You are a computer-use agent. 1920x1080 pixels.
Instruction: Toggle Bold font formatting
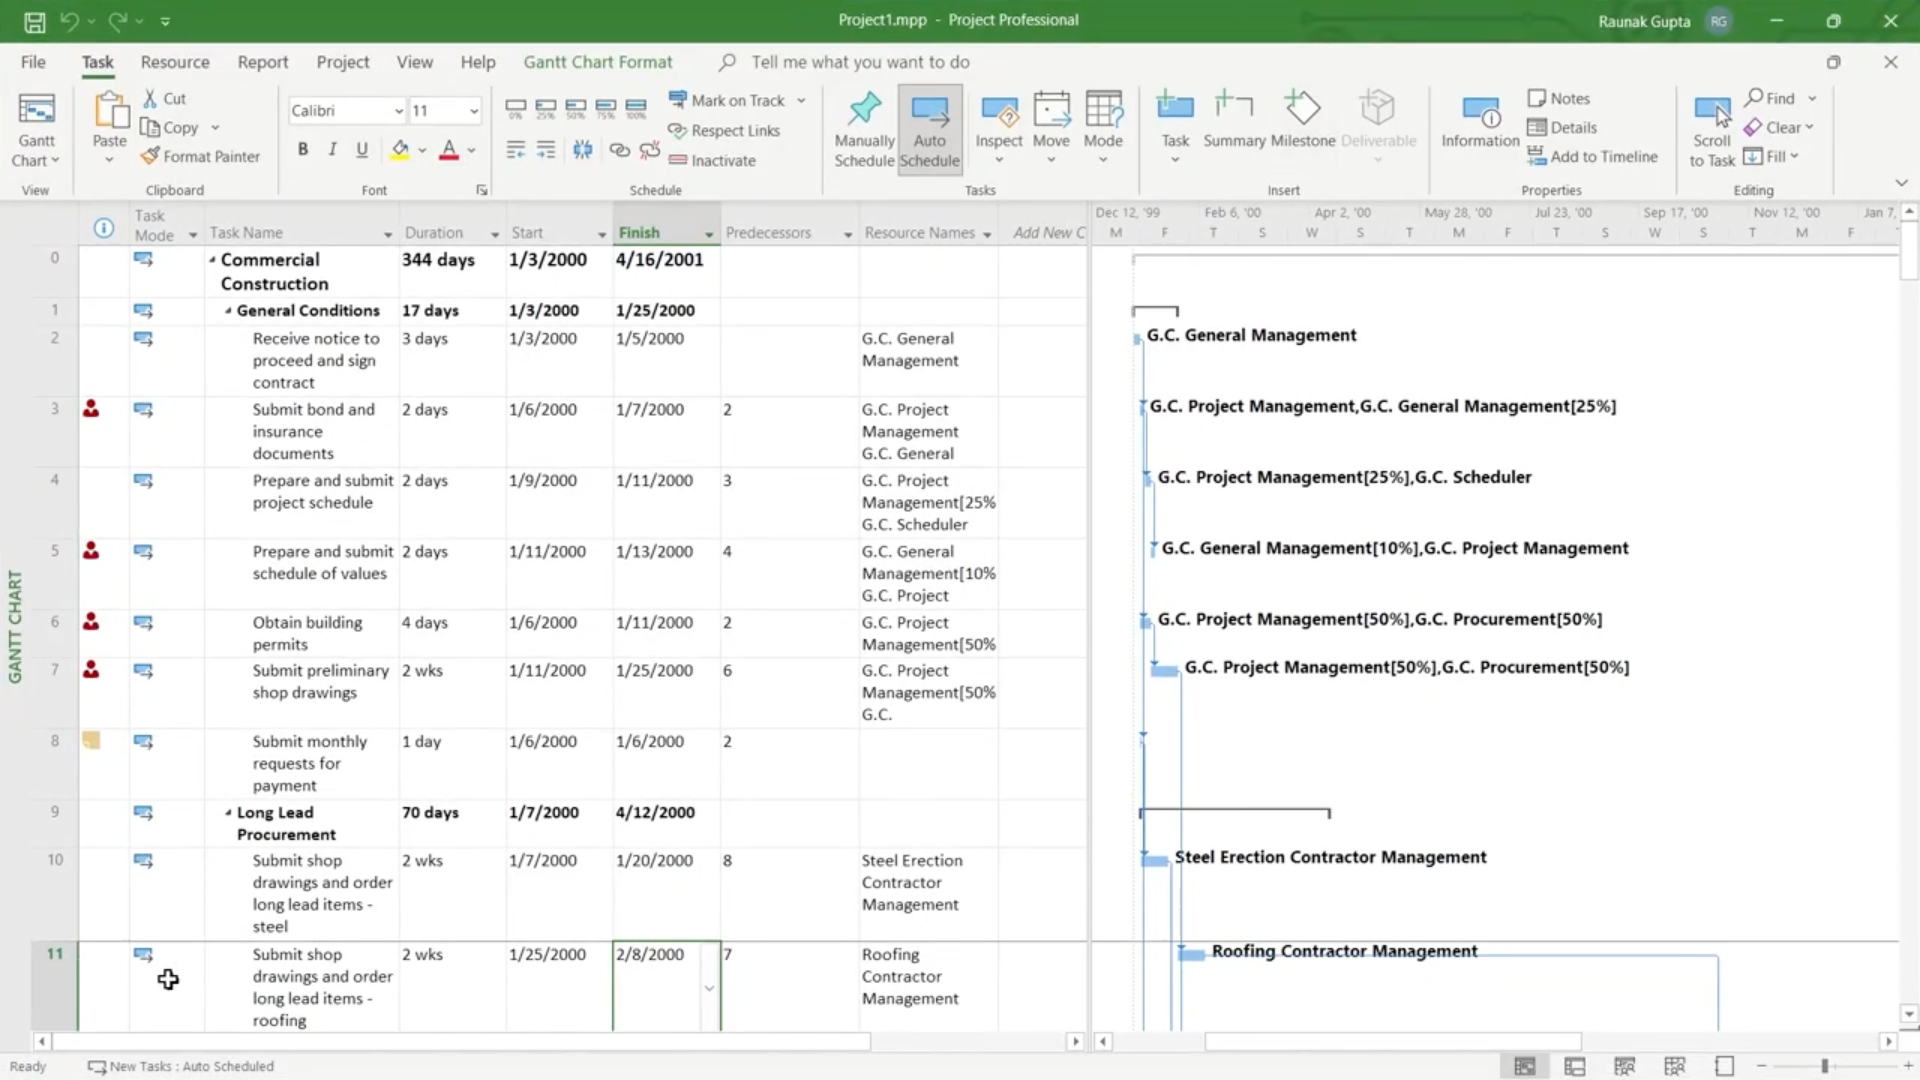302,150
